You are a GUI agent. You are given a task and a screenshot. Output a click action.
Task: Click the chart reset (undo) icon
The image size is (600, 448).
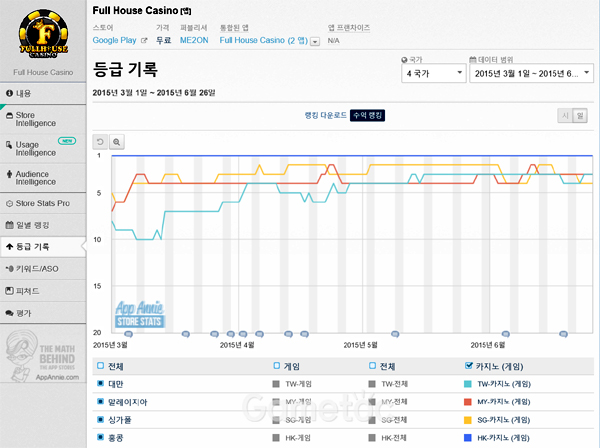coord(100,142)
